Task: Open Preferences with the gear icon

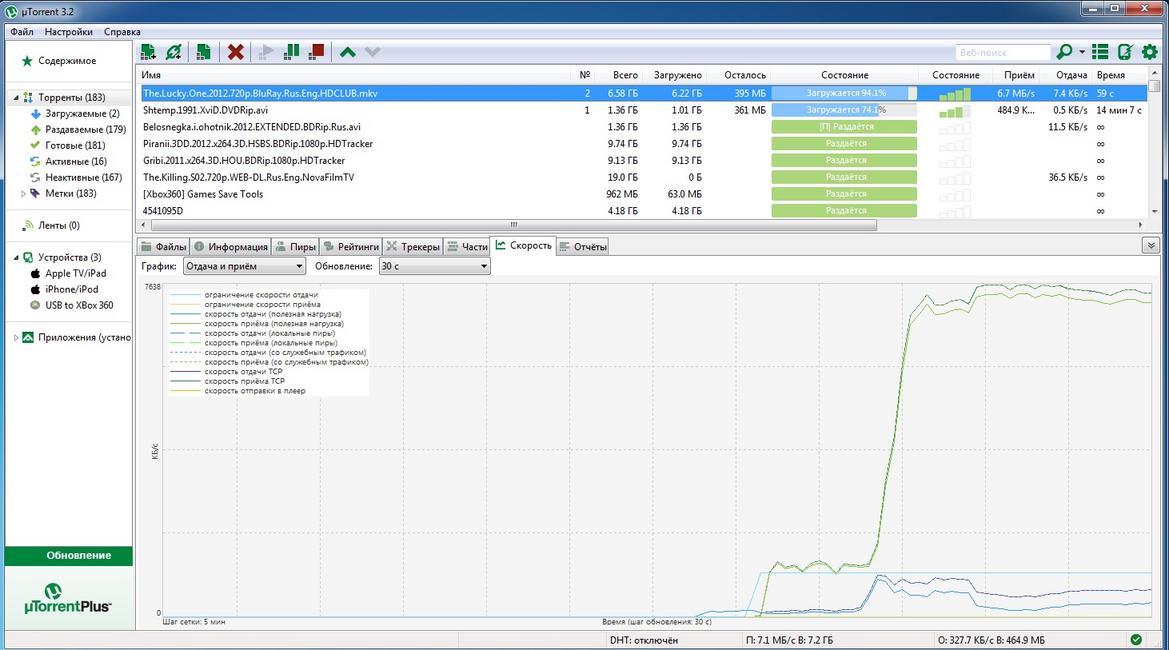Action: tap(1150, 51)
